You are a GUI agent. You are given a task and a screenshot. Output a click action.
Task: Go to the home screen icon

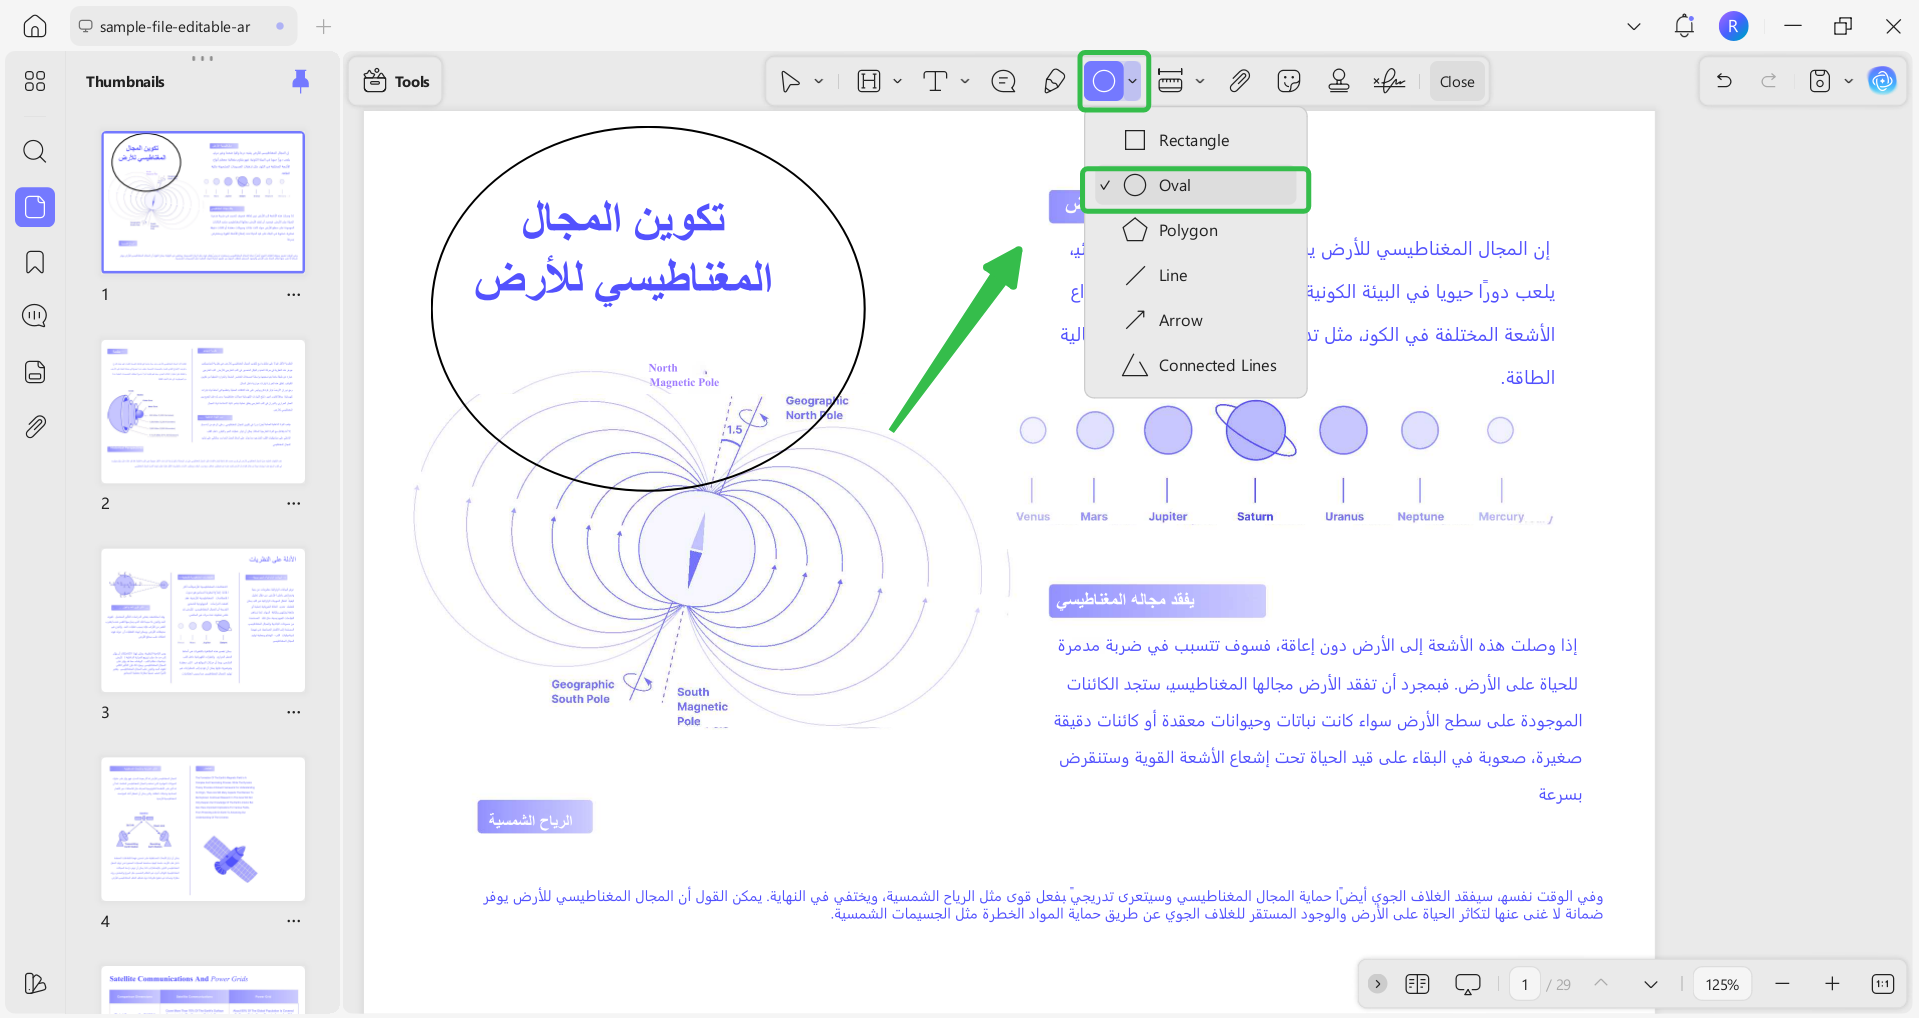(35, 27)
